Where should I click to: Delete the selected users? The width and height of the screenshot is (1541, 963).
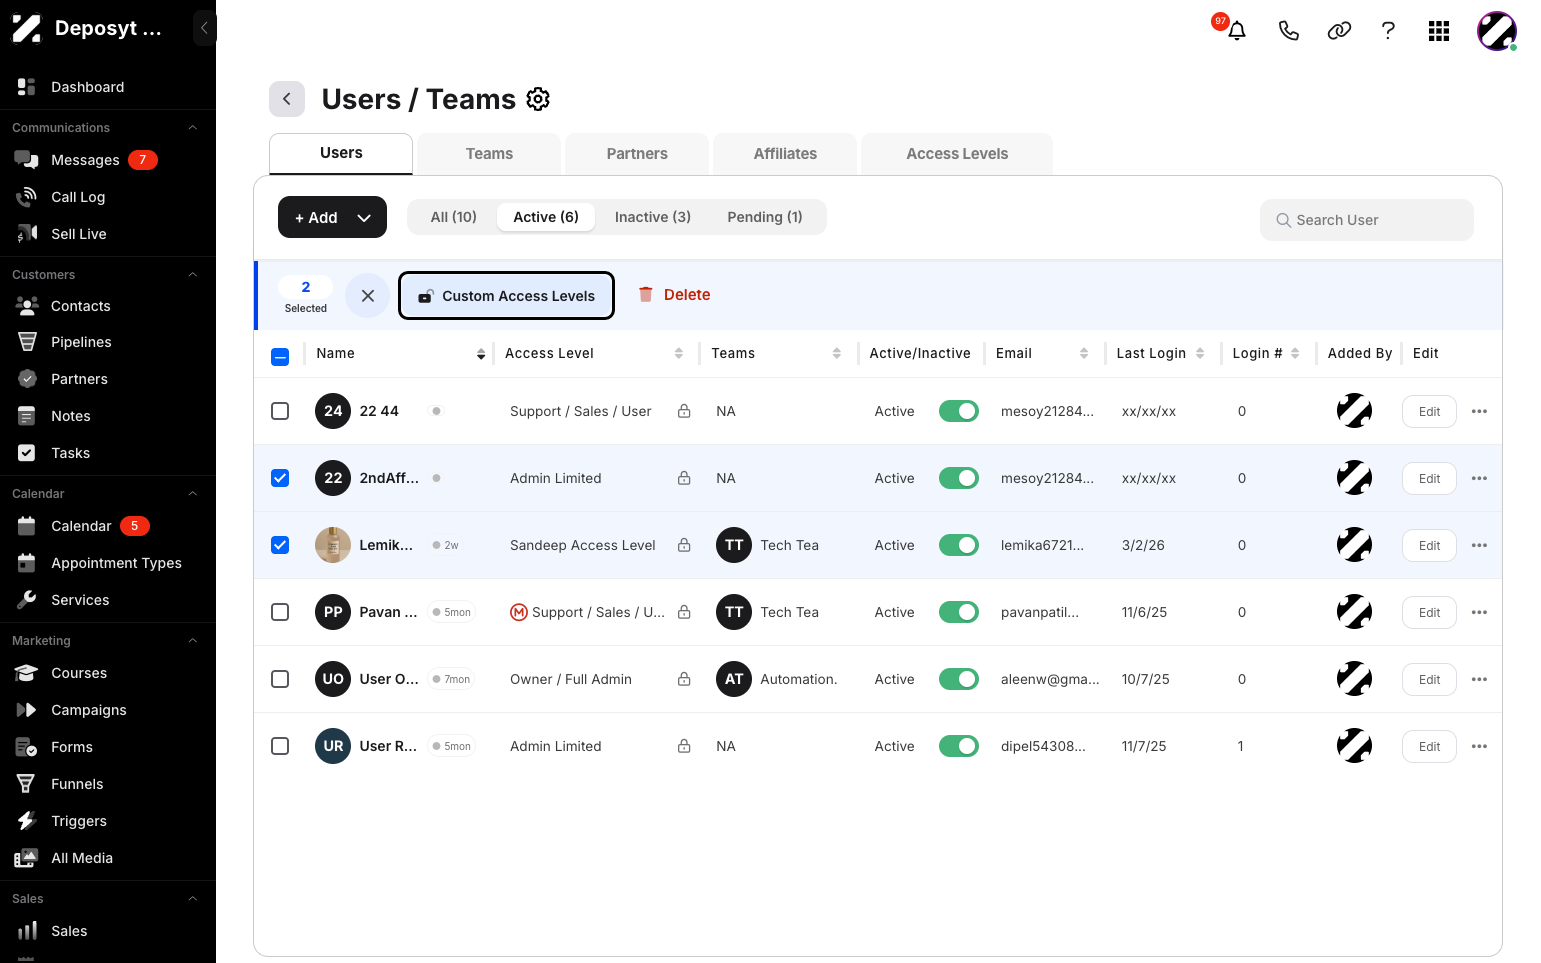point(674,295)
